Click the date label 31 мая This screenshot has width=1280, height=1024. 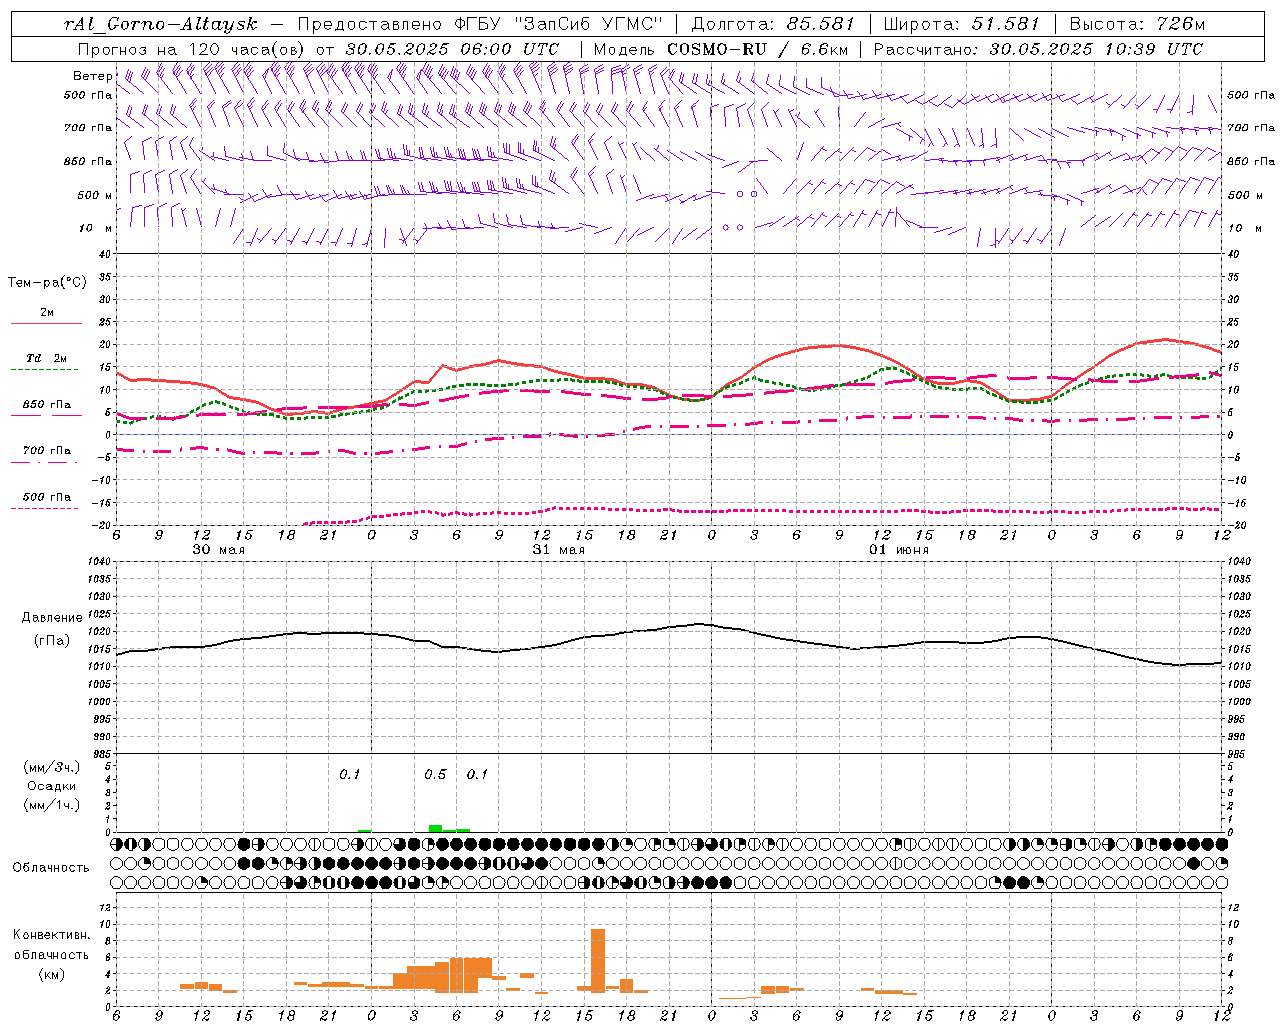point(558,550)
